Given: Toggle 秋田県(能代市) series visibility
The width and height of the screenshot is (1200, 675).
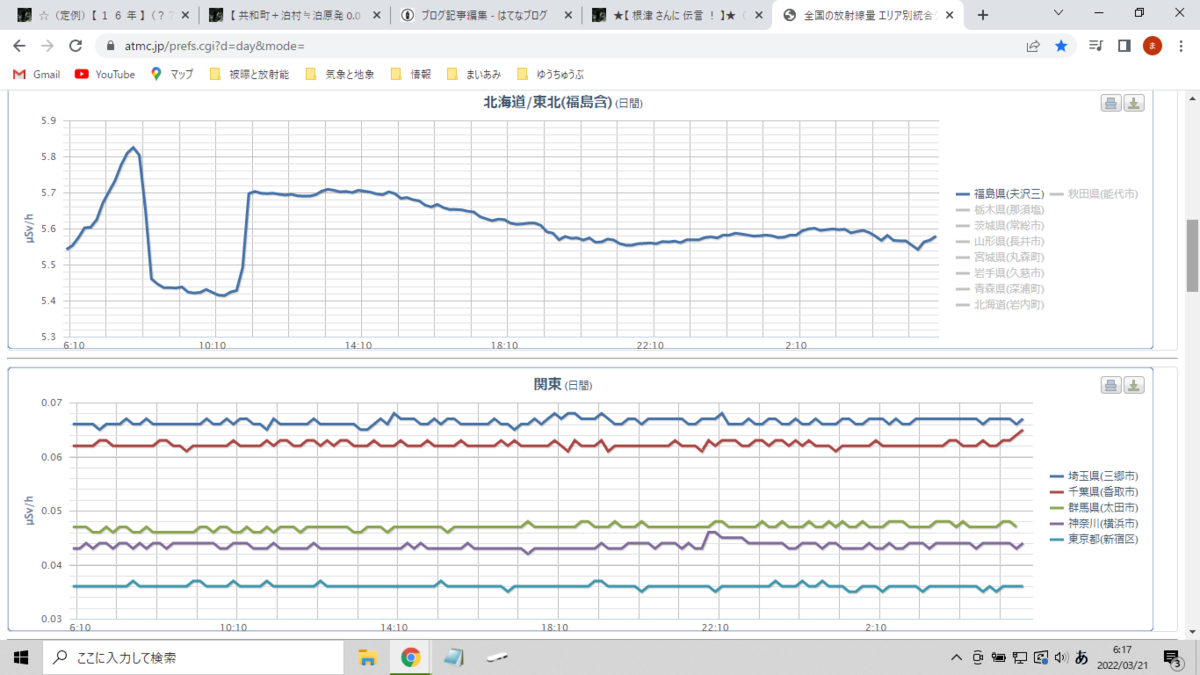Looking at the screenshot, I should tap(1094, 193).
